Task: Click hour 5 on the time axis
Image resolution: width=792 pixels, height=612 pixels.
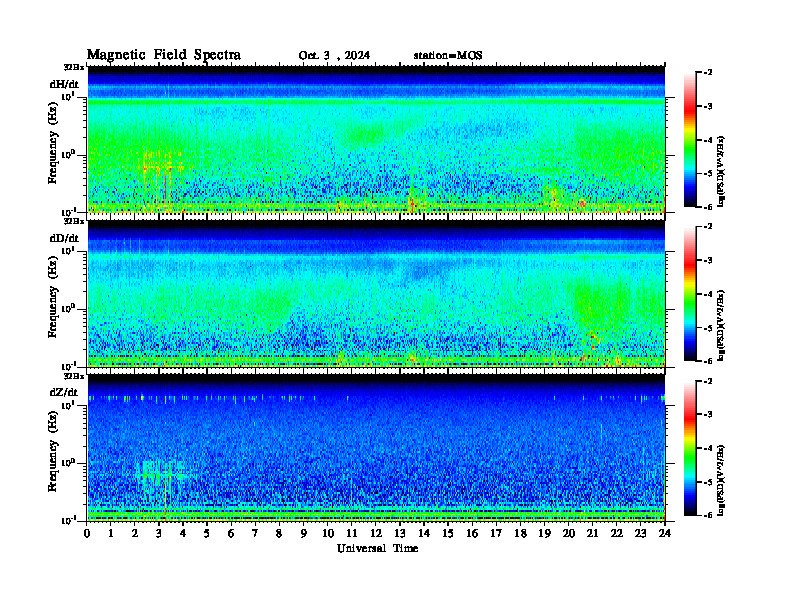Action: [207, 533]
